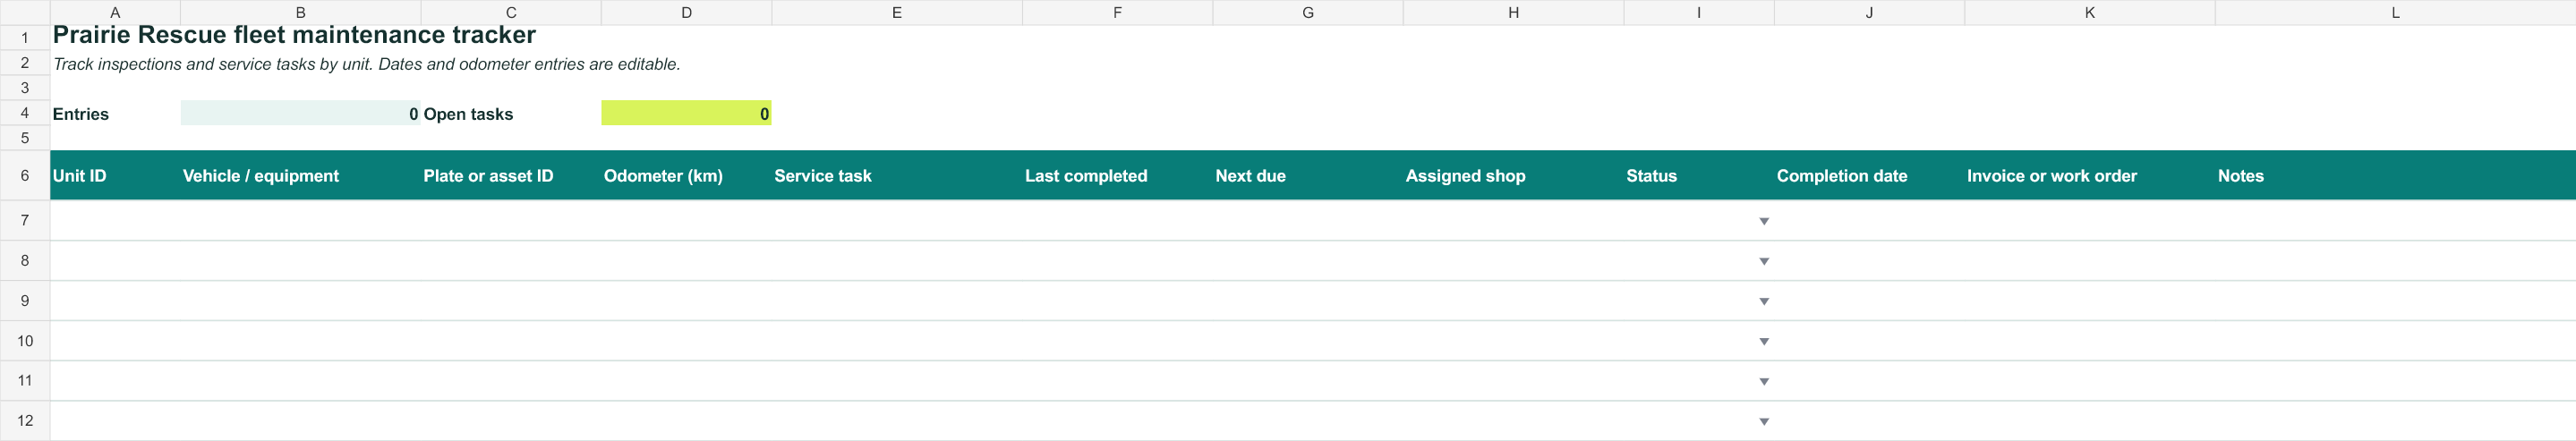Click the Track inspections subtitle text
Image resolution: width=2576 pixels, height=441 pixels.
pyautogui.click(x=366, y=64)
